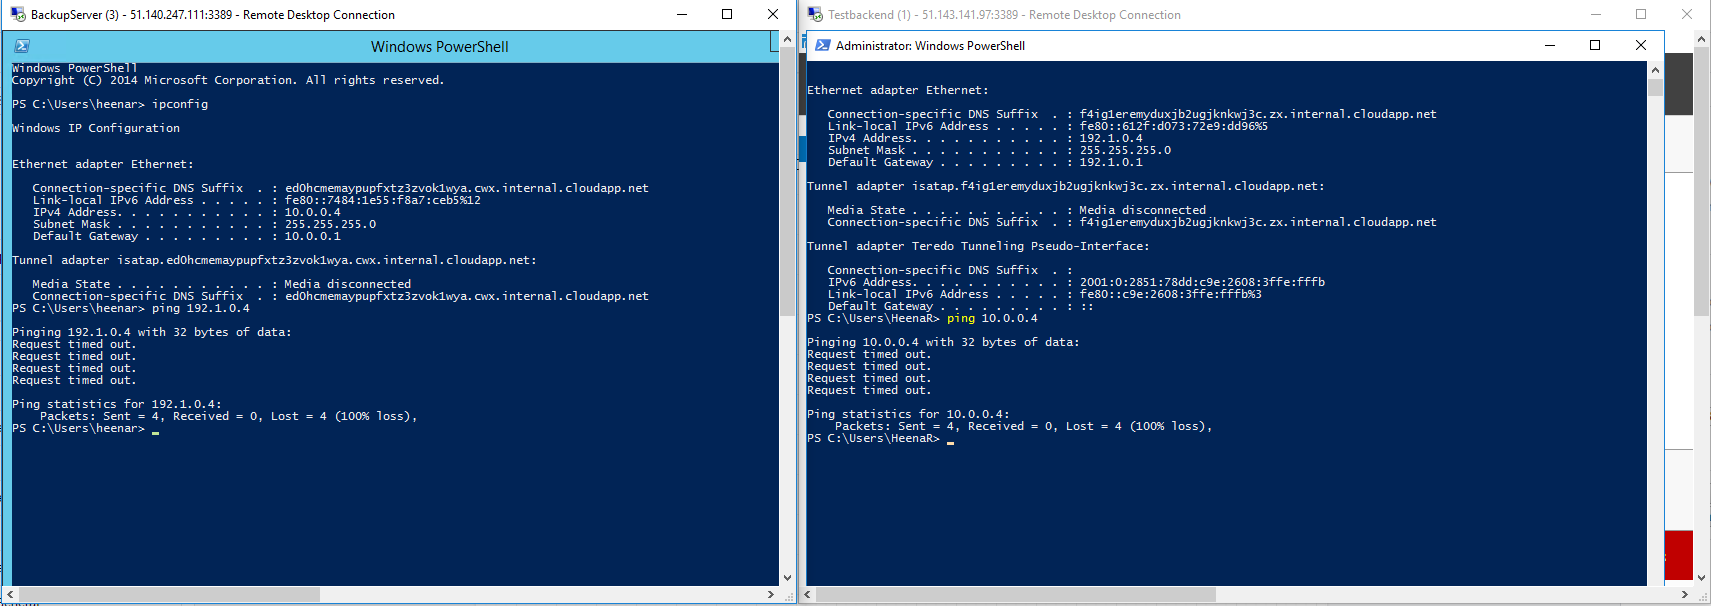
Task: Click BackupServer vertical scrollbar down arrow
Action: point(787,578)
